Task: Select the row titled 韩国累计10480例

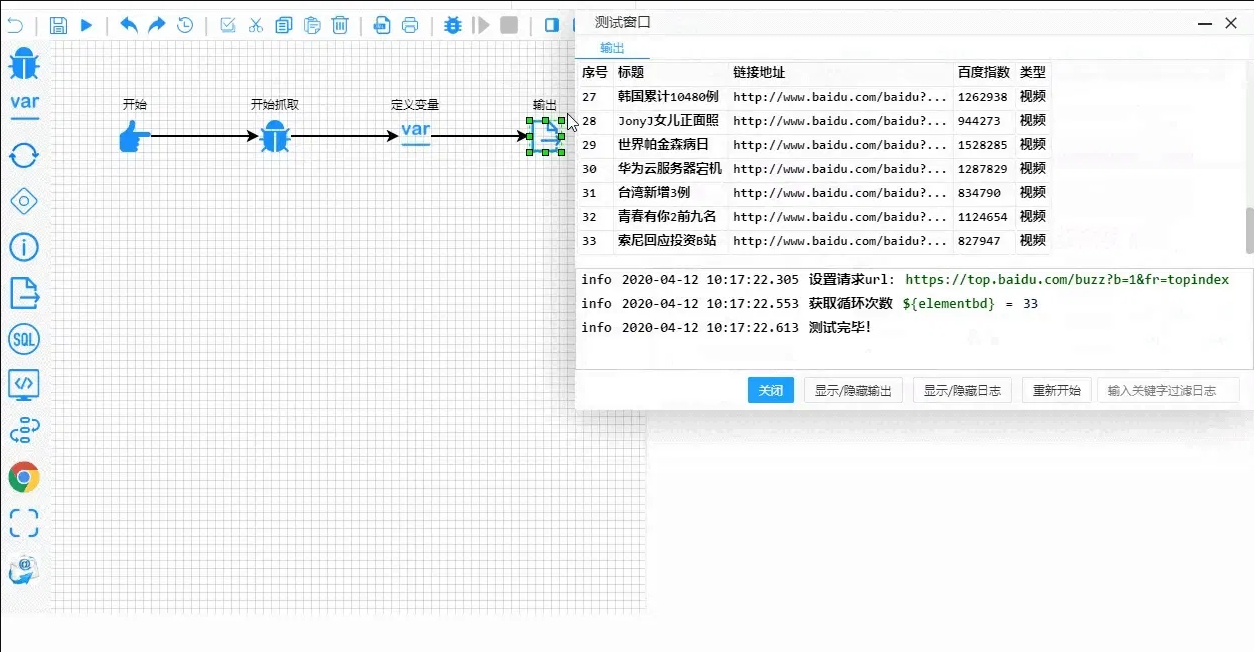Action: 814,97
